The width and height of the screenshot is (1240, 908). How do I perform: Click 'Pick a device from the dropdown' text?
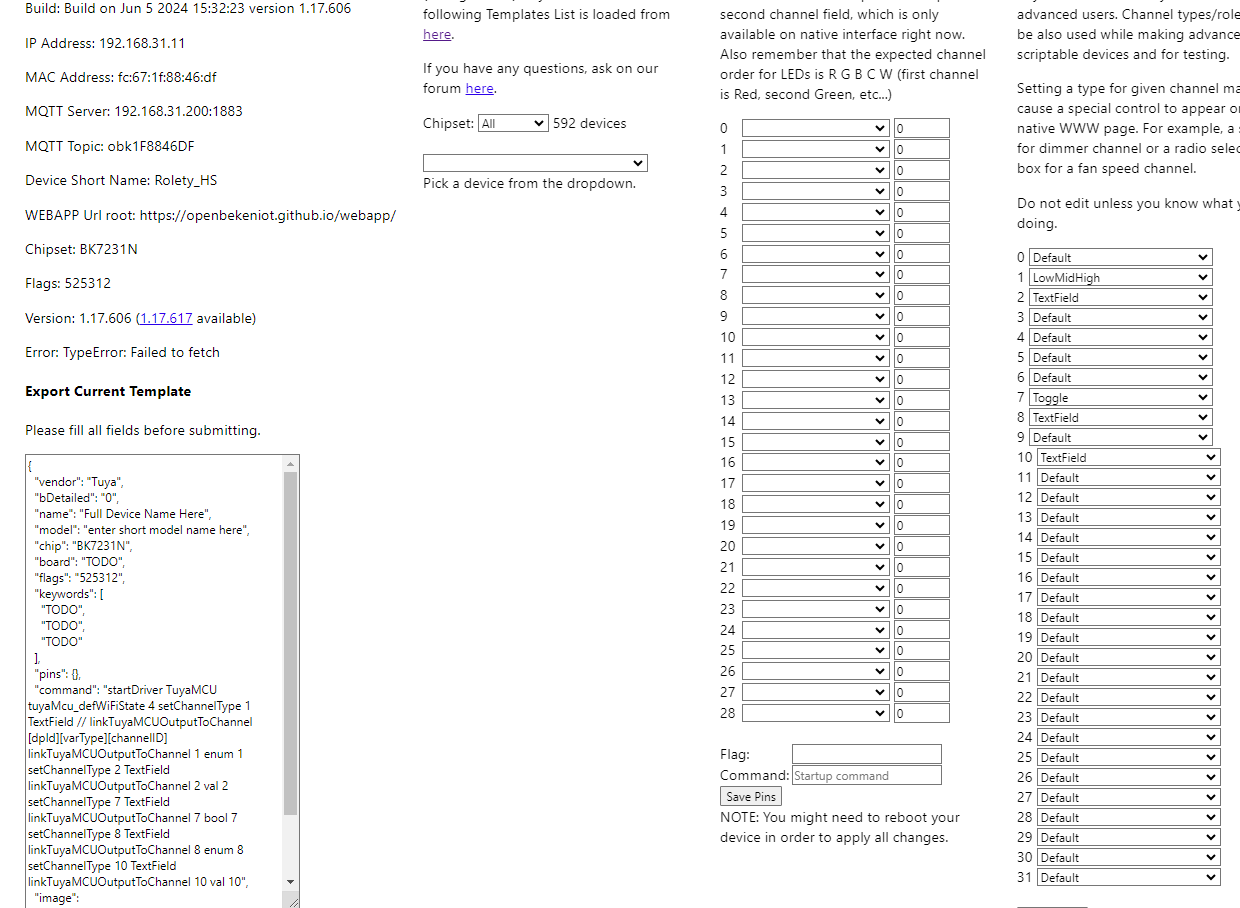[x=529, y=183]
